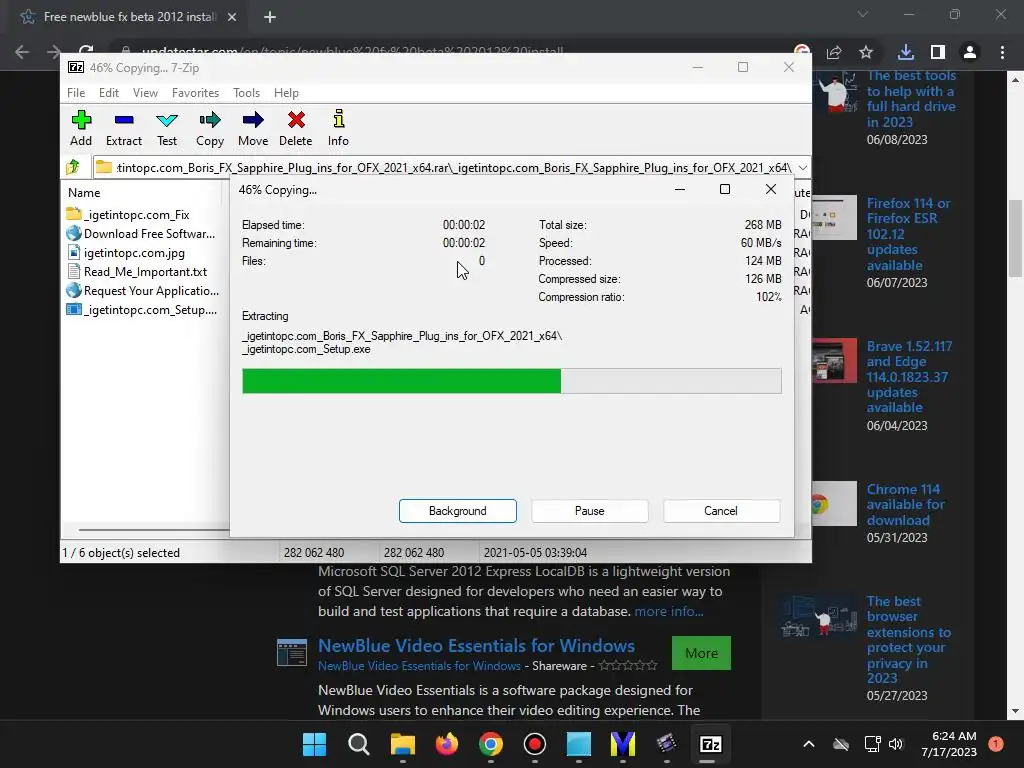
Task: Minimize the 46% Copying dialog
Action: coord(680,189)
